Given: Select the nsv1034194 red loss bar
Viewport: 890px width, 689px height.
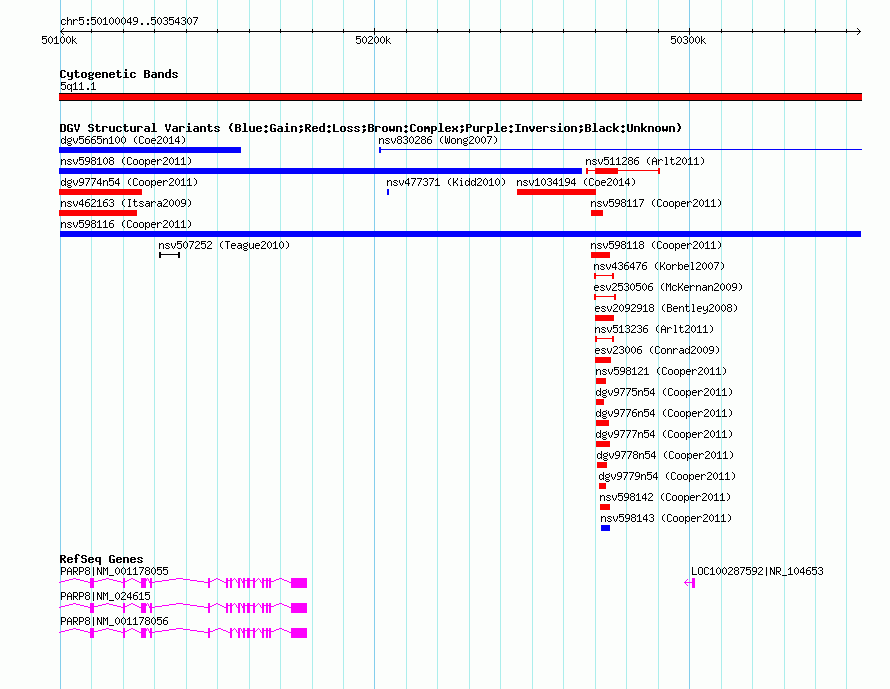Looking at the screenshot, I should tap(556, 192).
